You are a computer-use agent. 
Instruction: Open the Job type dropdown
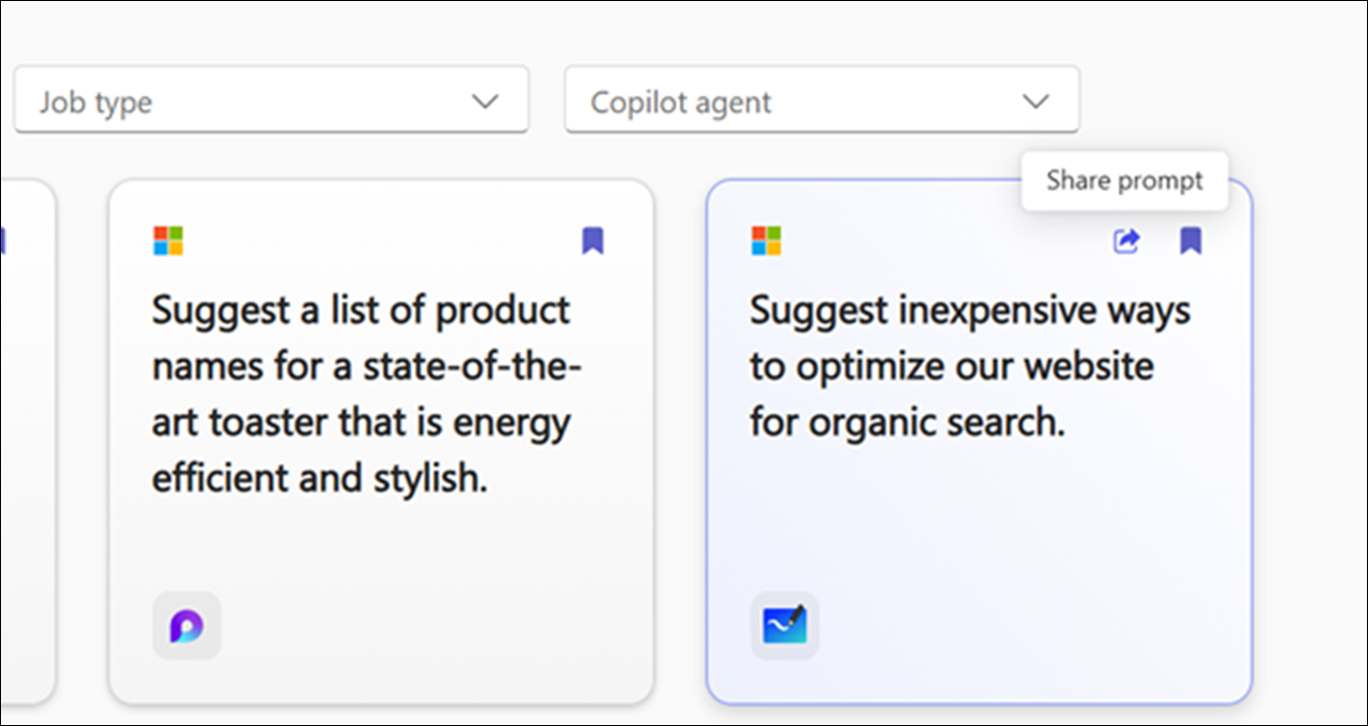(x=270, y=99)
